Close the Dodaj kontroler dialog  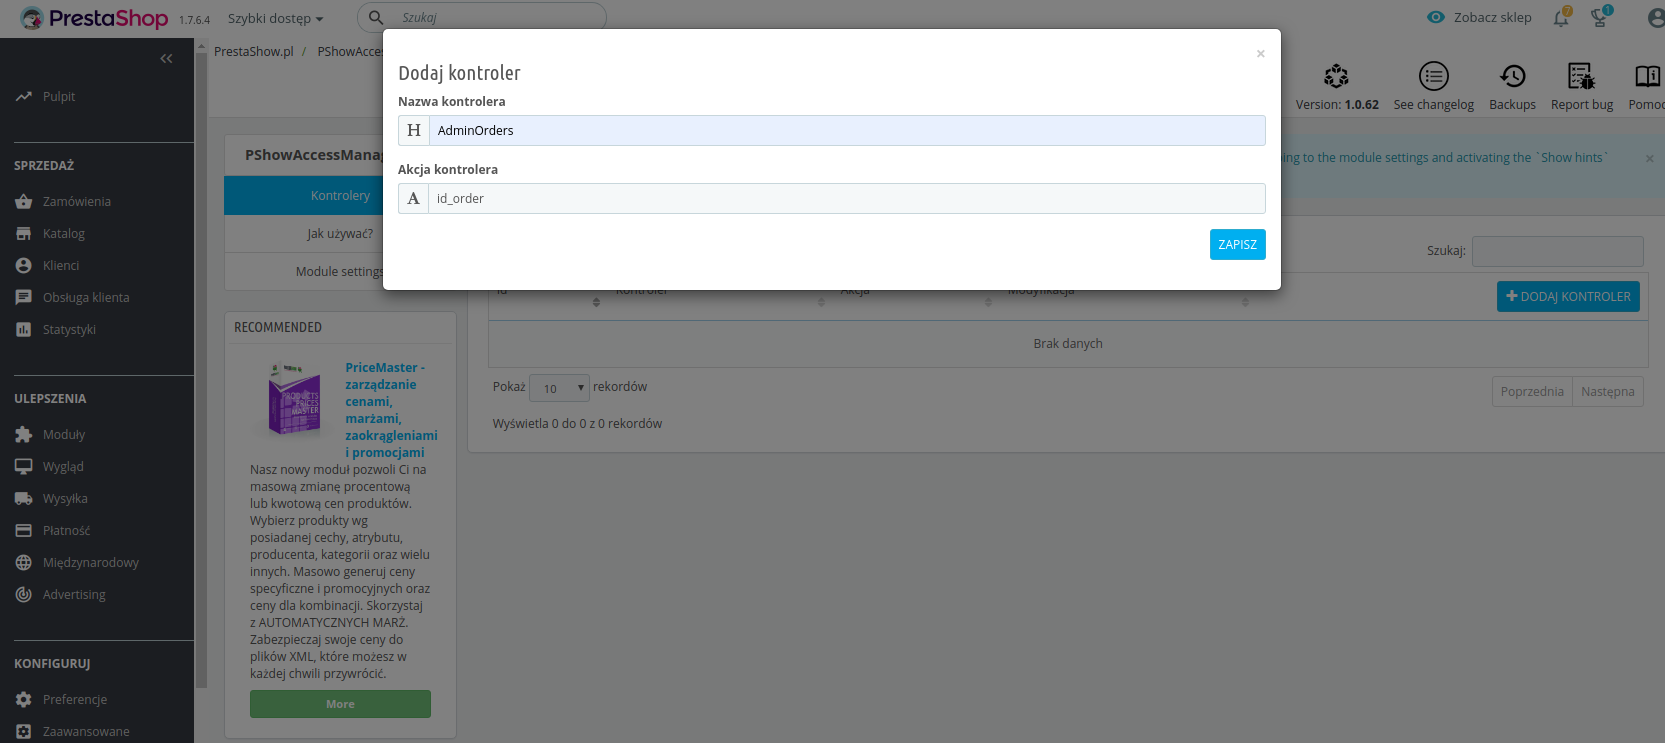click(x=1260, y=54)
